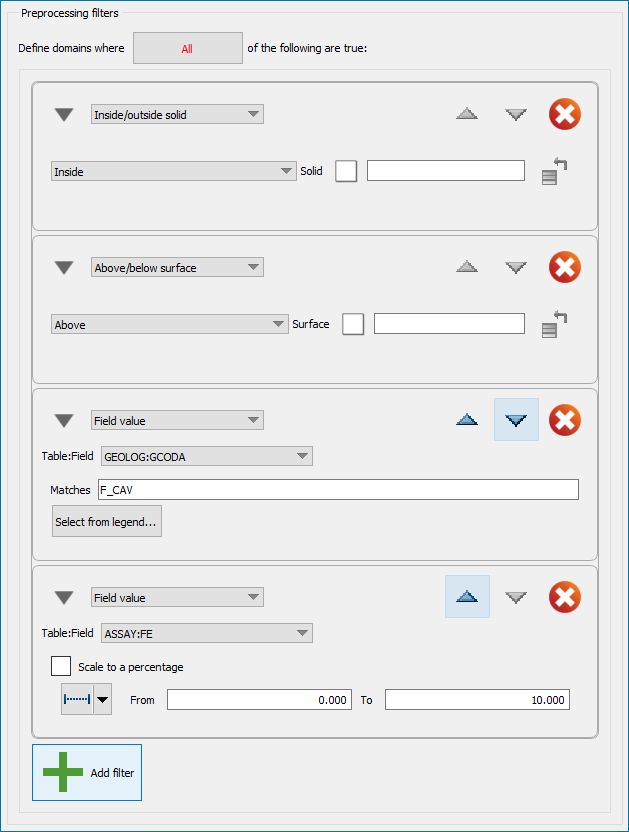
Task: Open the Inside/outside solid filter type dropdown
Action: pyautogui.click(x=177, y=115)
